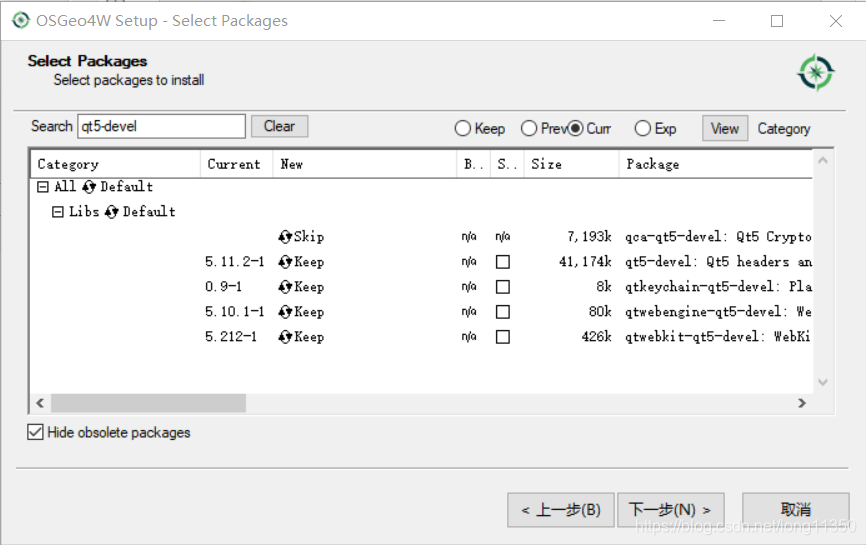
Task: Maximize the OSGeo4W Setup window
Action: tap(777, 21)
